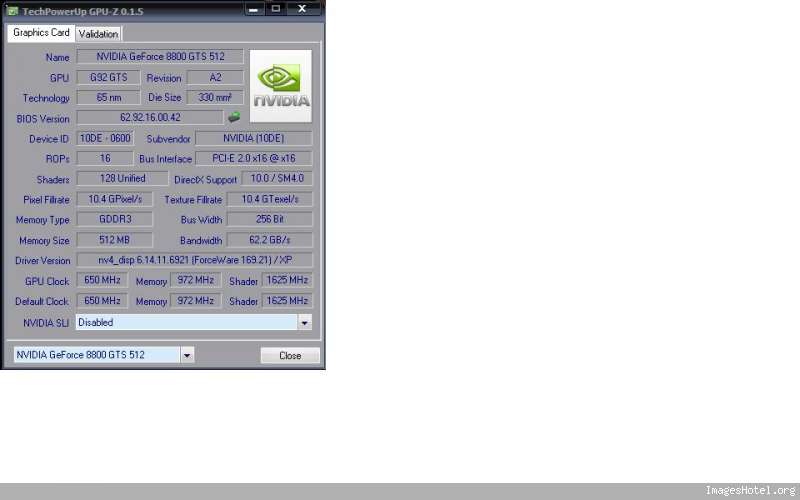800x500 pixels.
Task: Expand the NVIDIA SLI dropdown arrow
Action: (x=304, y=322)
